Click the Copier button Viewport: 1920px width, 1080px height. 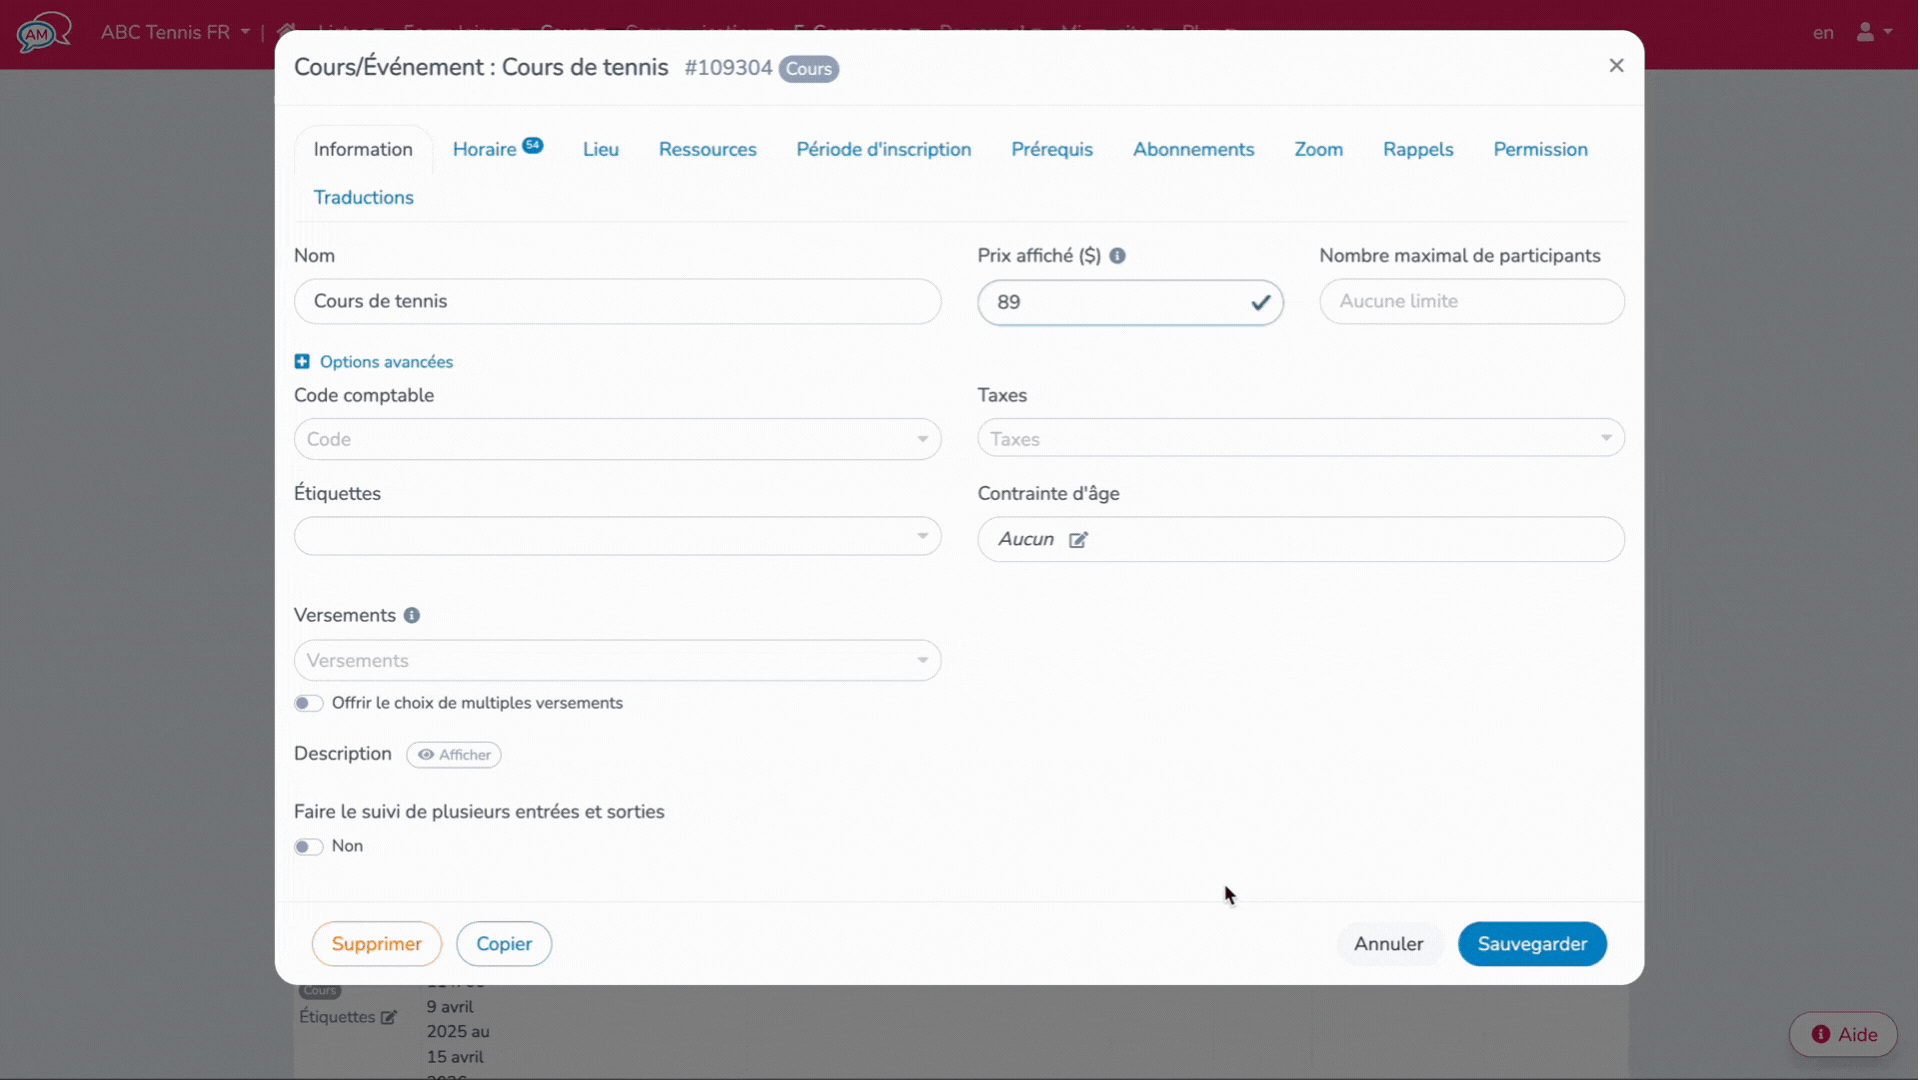pos(503,943)
